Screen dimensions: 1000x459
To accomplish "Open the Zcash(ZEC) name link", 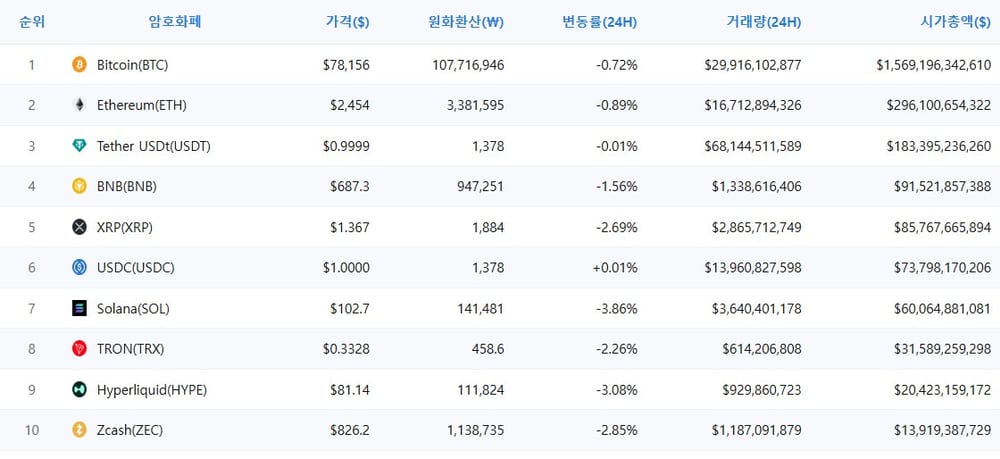I will coord(130,431).
